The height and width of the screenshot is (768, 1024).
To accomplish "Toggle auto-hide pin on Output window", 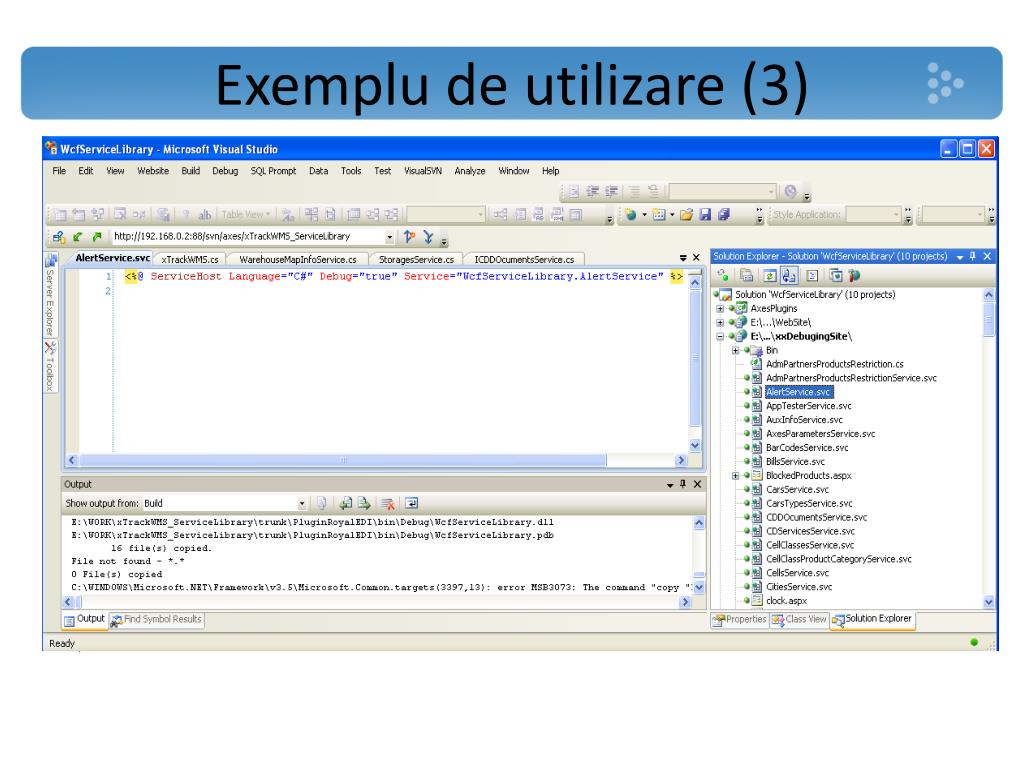I will pos(683,484).
